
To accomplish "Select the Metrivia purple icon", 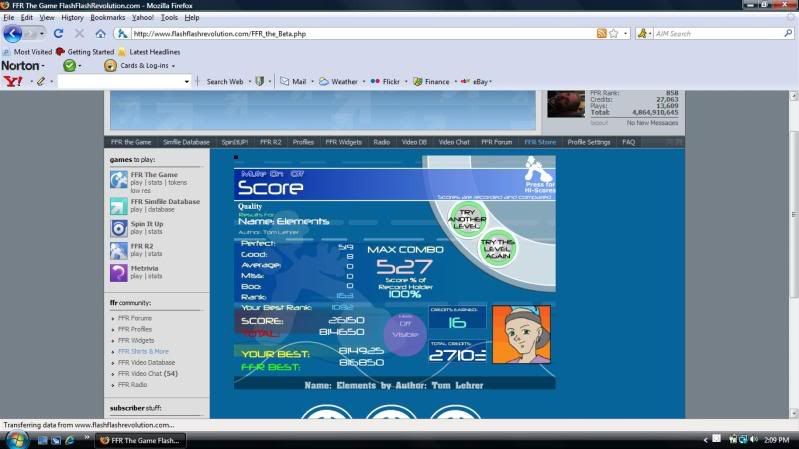I will 119,272.
